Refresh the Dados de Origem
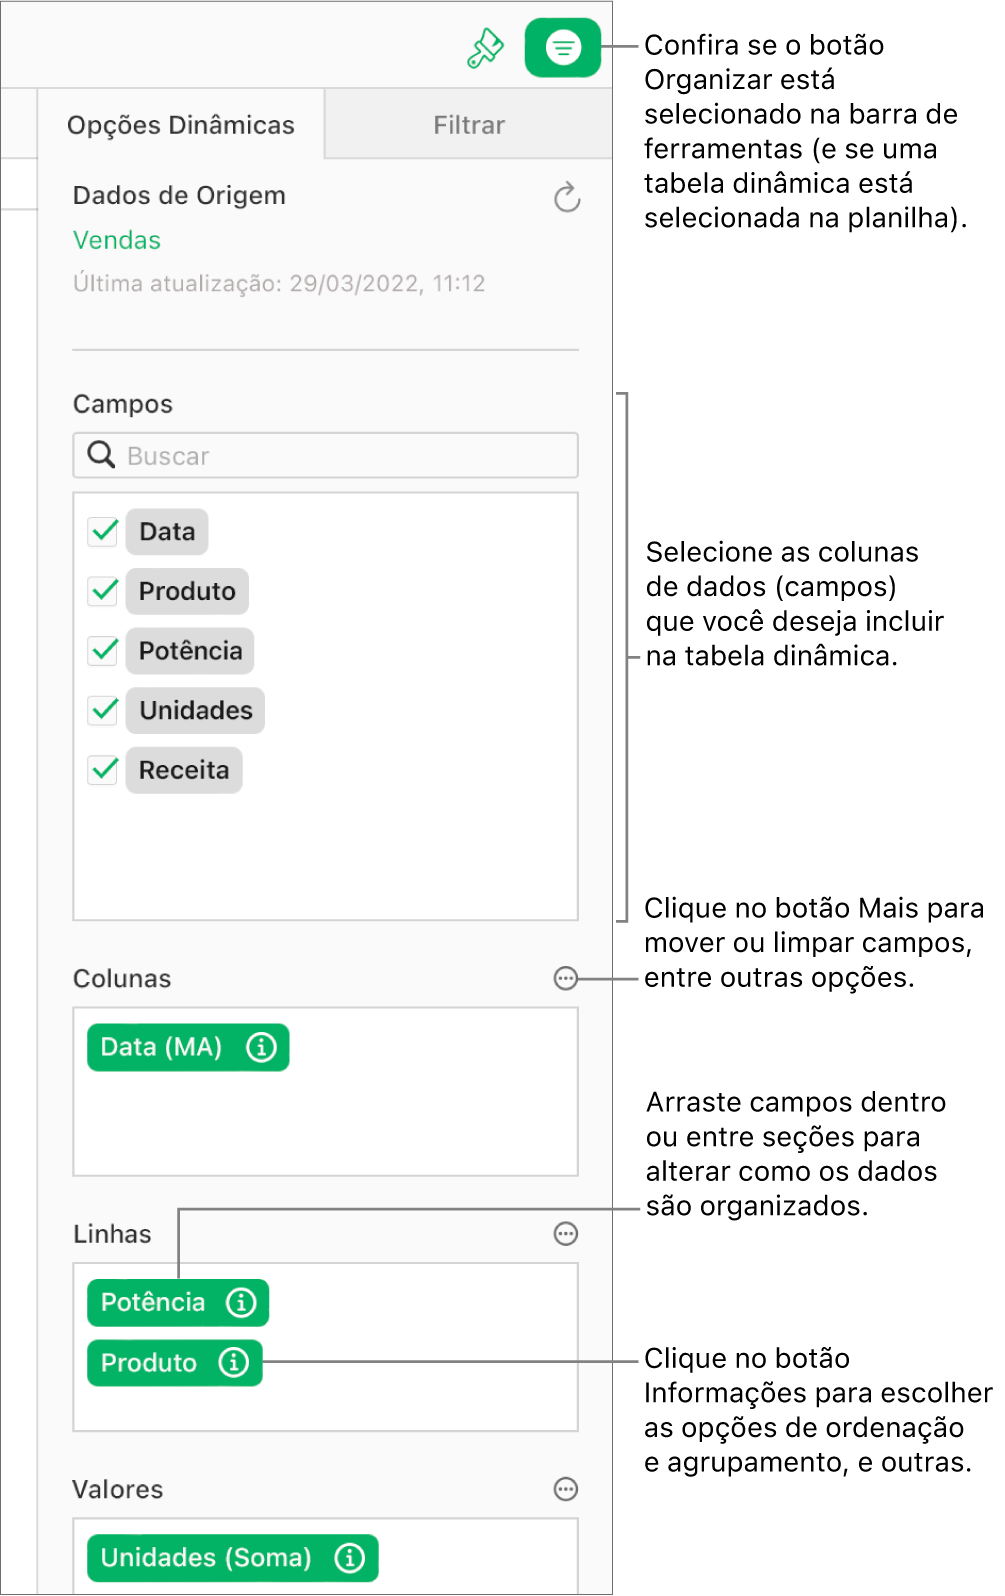Screen dimensions: 1005x1596 [x=566, y=197]
